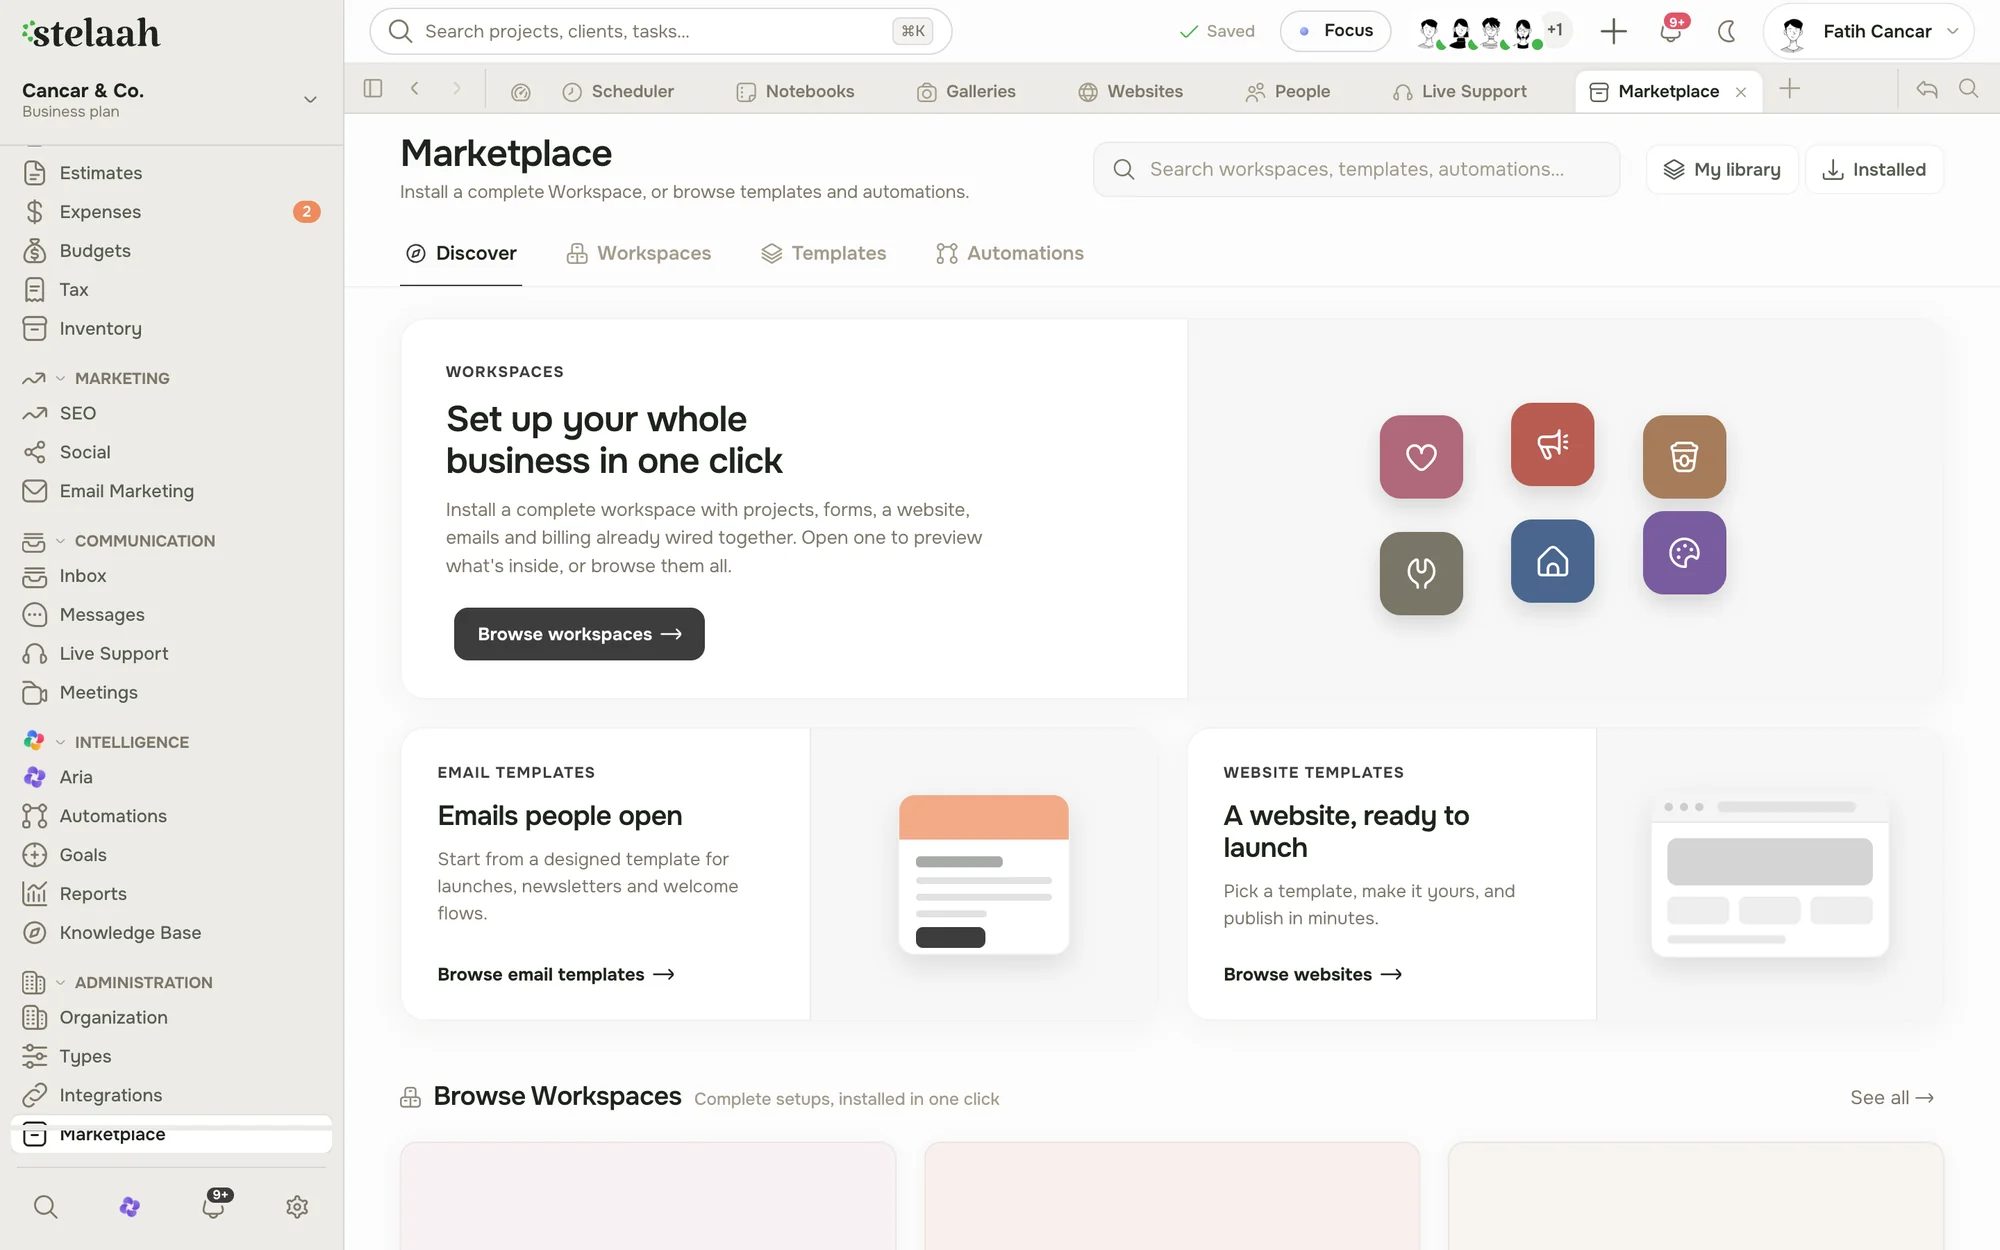The image size is (2000, 1250).
Task: Open Knowledge Base in the sidebar
Action: tap(171, 933)
